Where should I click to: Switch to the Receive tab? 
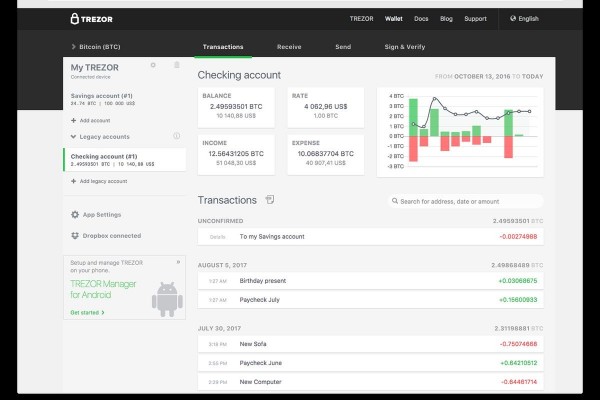289,47
